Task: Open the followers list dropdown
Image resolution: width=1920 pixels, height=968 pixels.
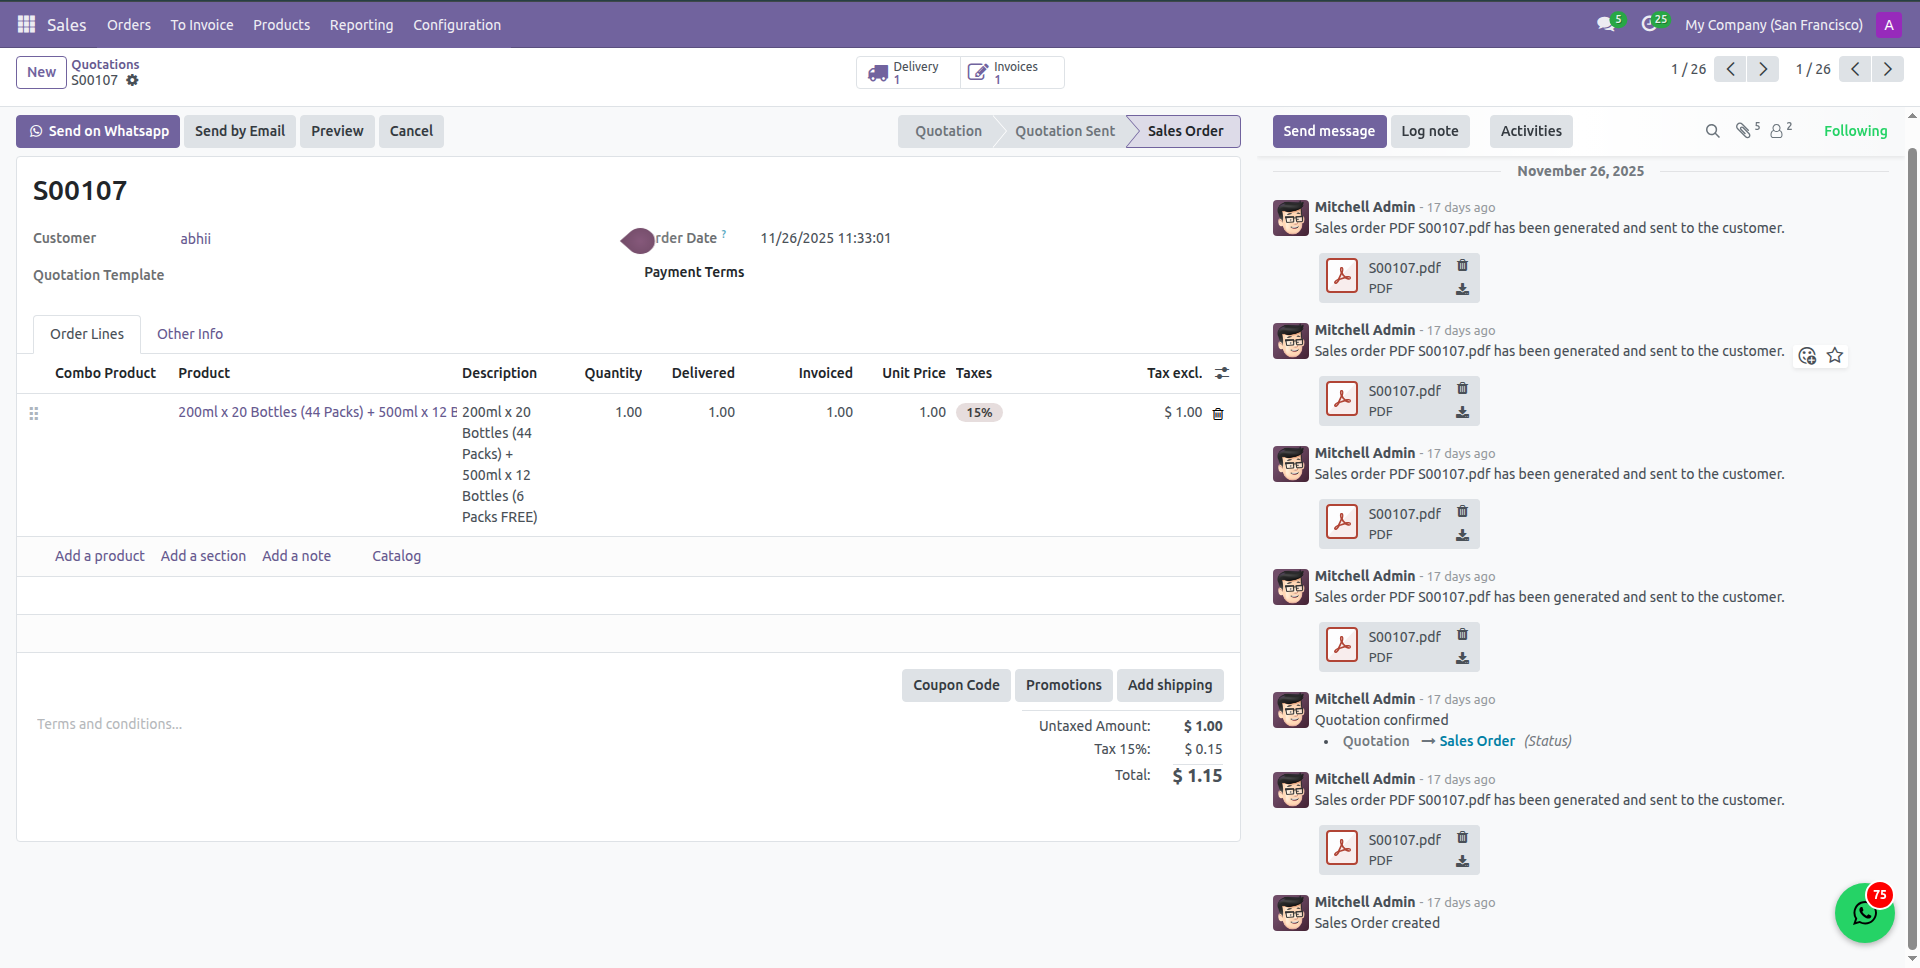Action: pos(1778,131)
